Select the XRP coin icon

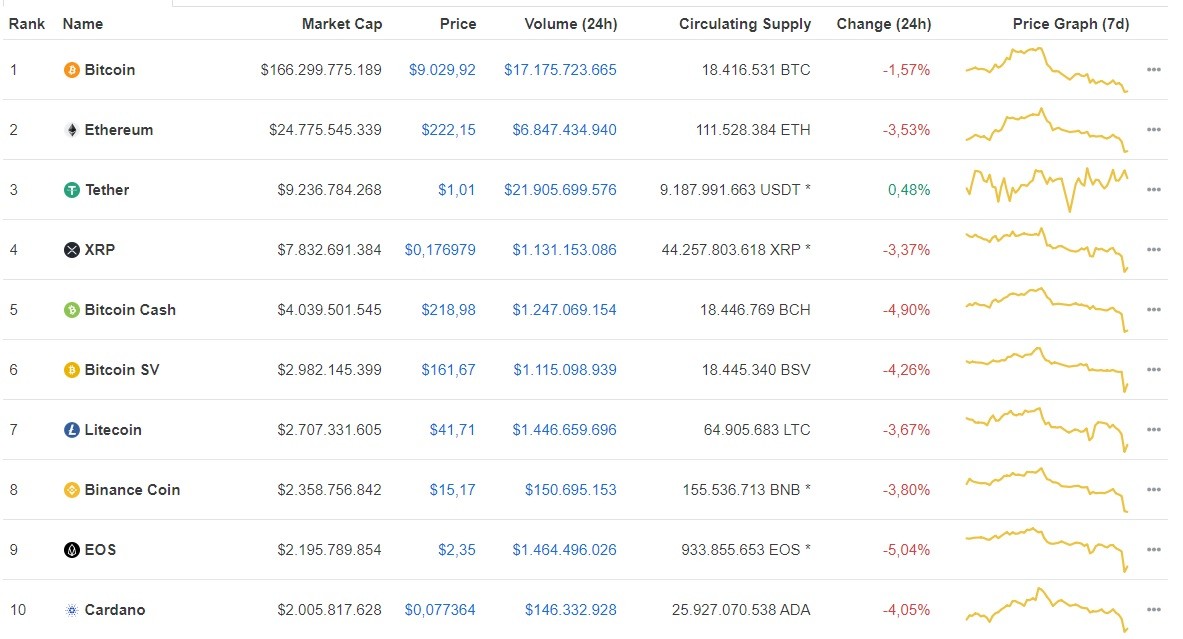[70, 250]
